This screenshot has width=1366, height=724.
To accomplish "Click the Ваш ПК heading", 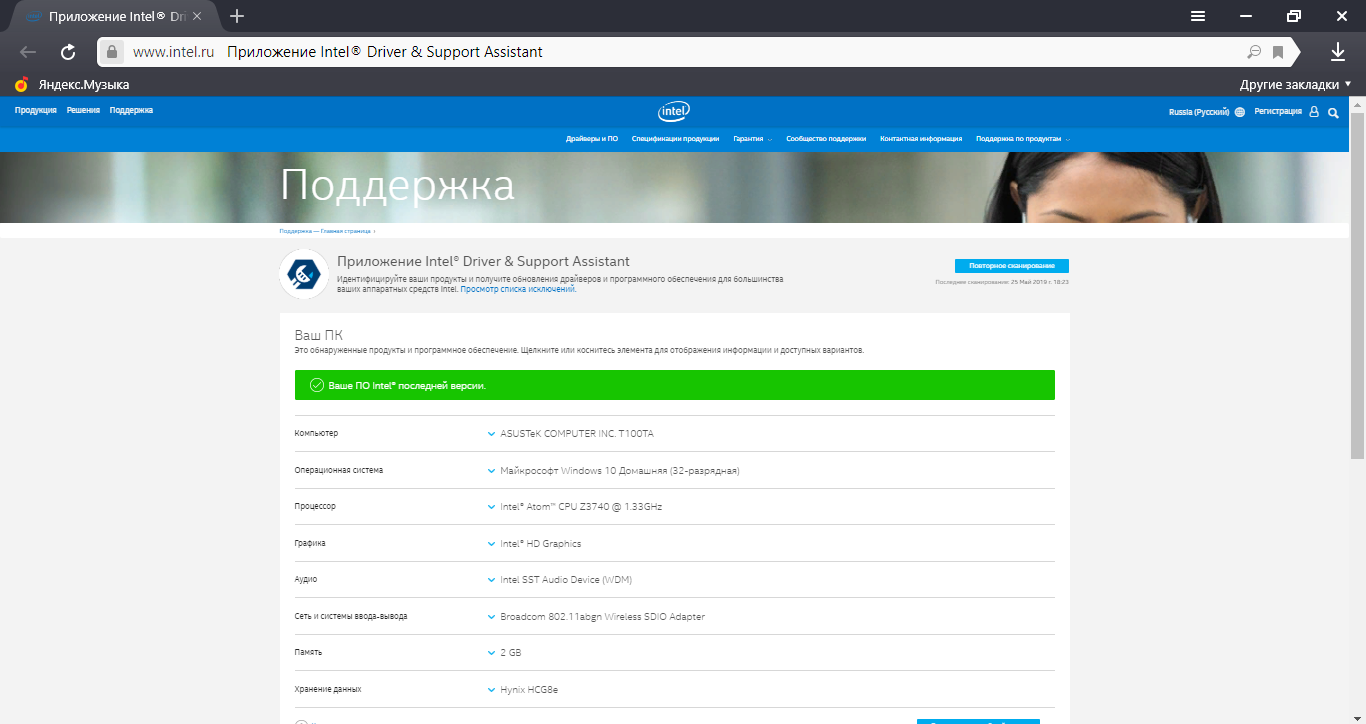I will [x=318, y=334].
